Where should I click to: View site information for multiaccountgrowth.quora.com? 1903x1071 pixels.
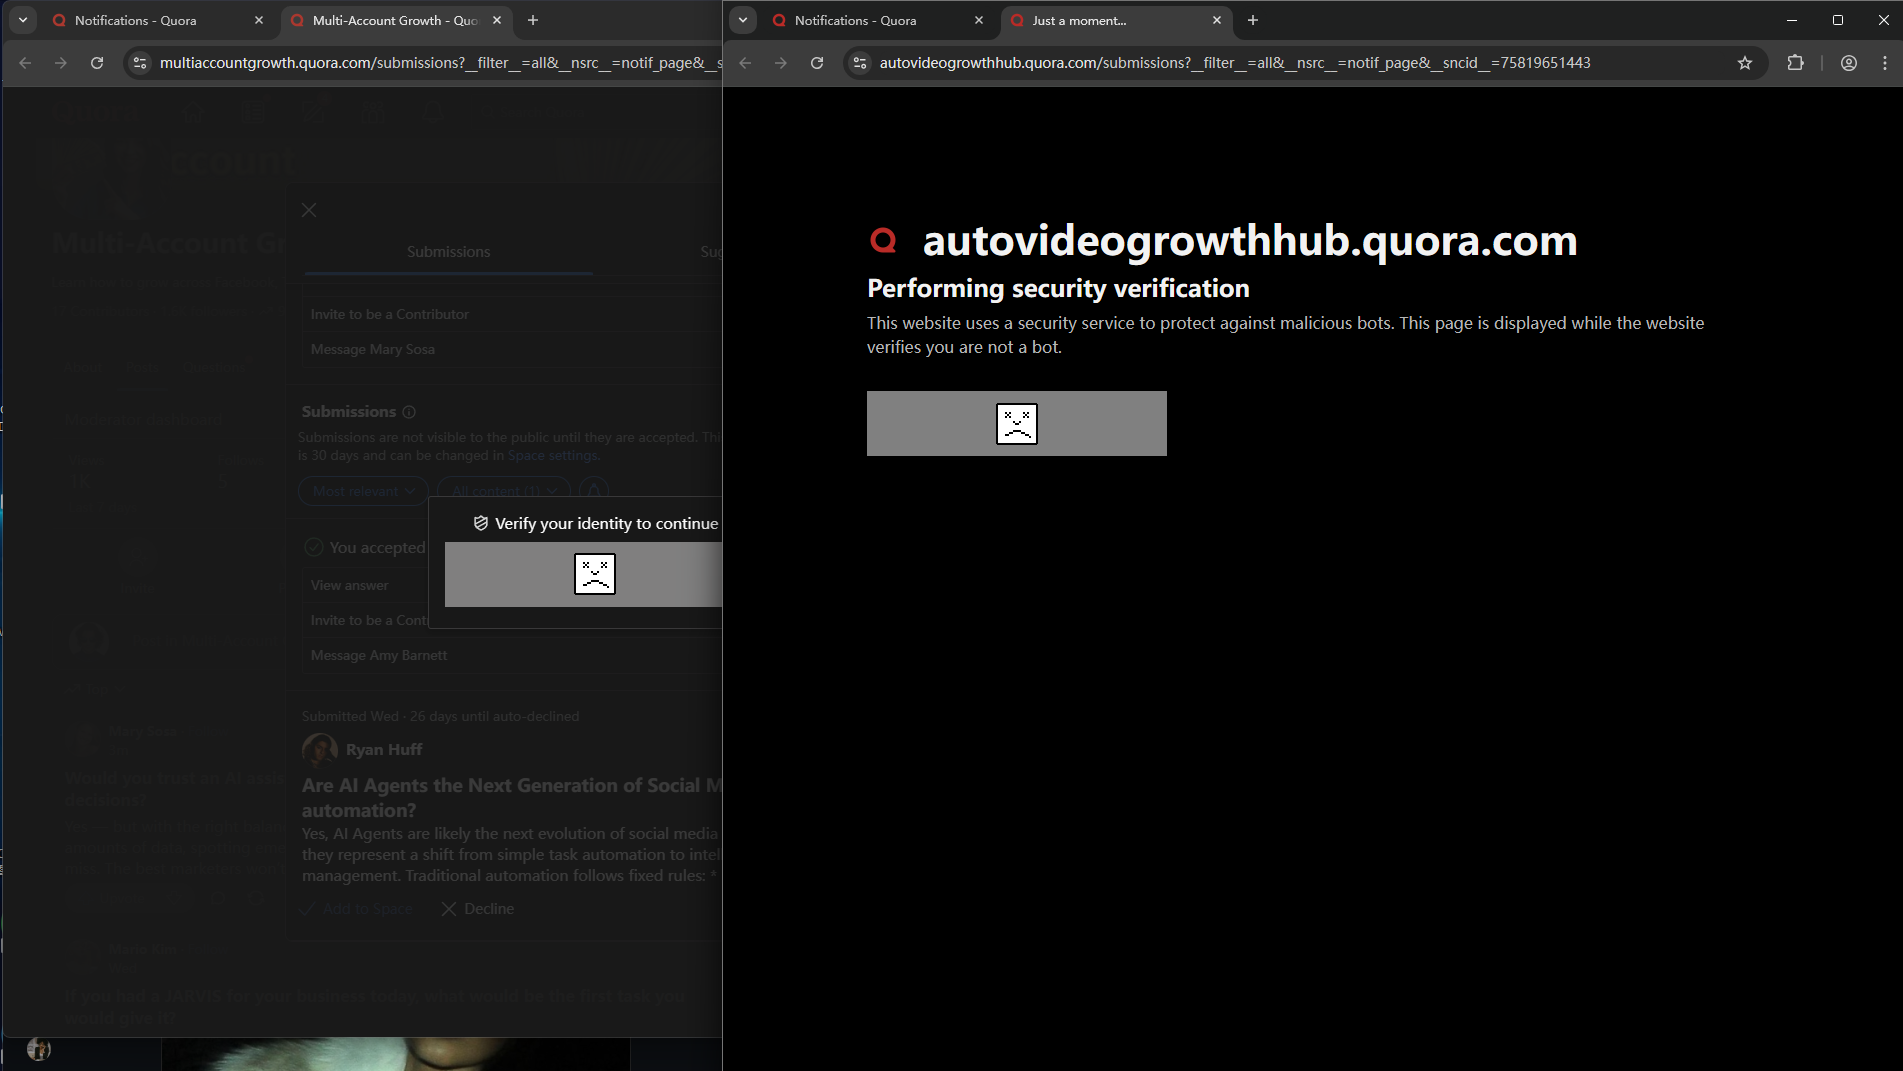coord(141,63)
